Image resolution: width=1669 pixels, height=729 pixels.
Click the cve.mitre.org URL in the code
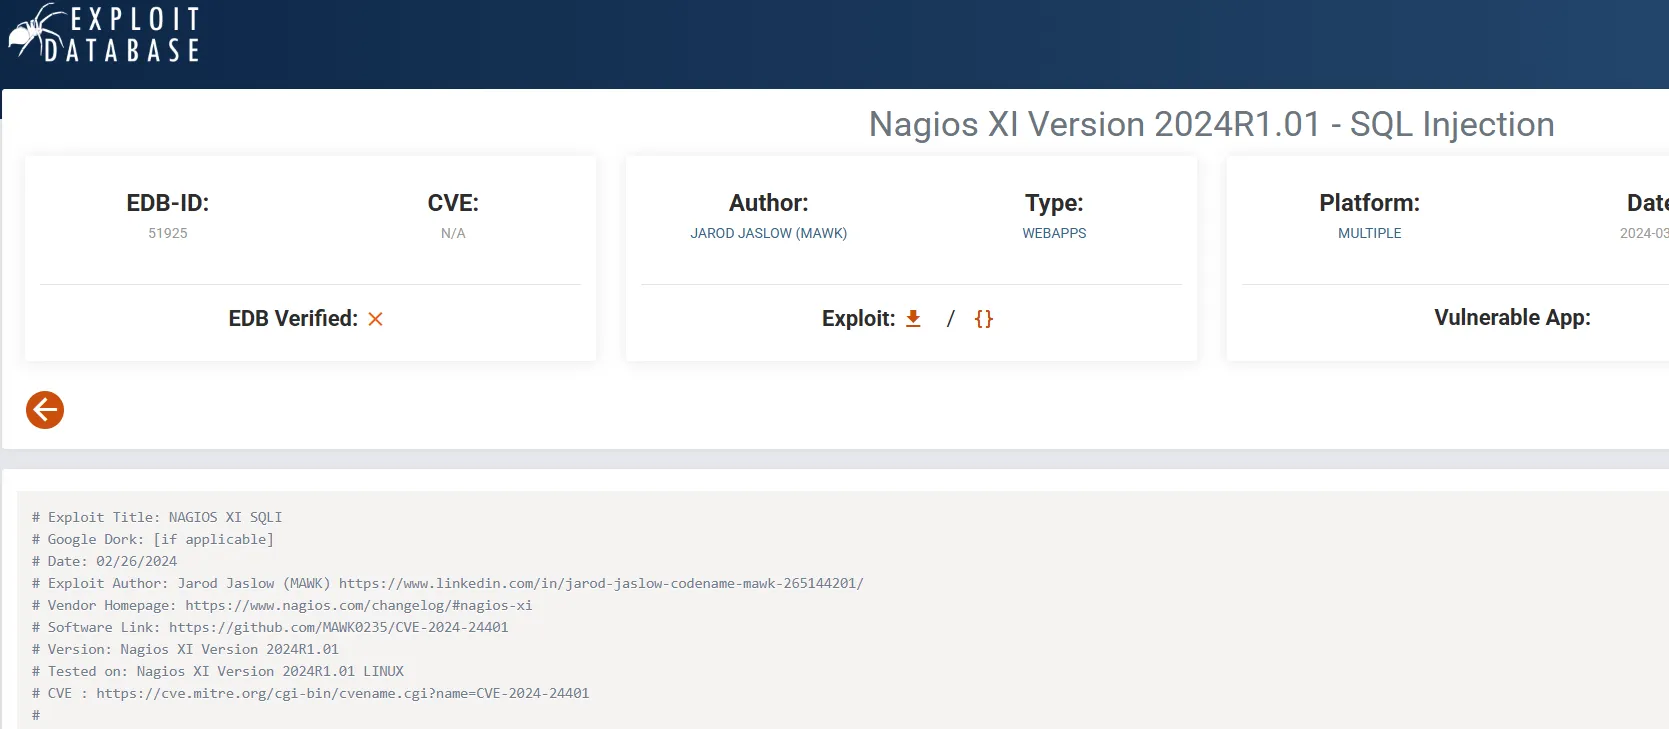click(x=342, y=693)
